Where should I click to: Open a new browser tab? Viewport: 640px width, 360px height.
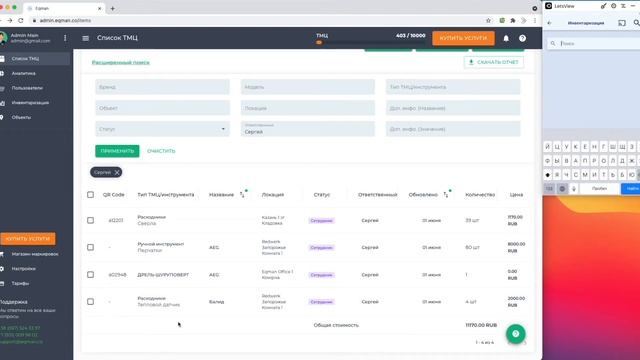pos(112,8)
